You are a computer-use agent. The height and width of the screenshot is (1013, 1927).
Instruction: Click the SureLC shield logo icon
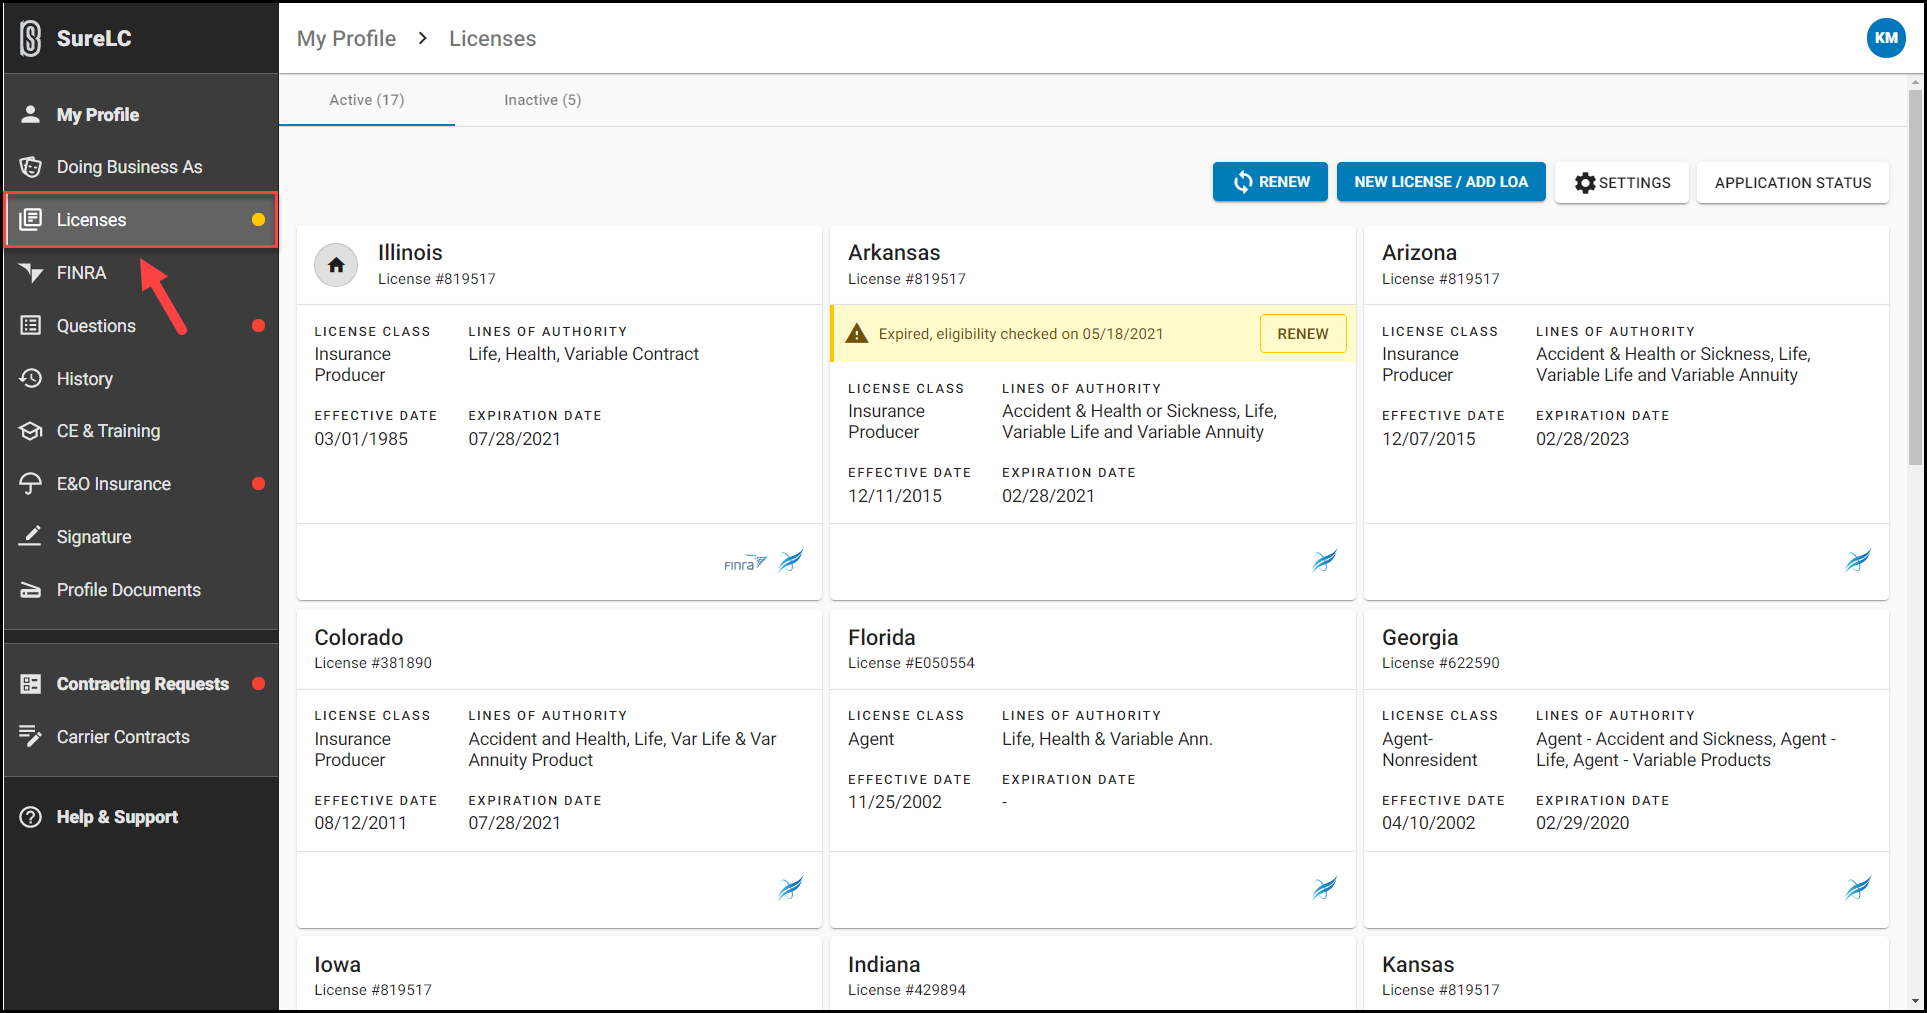pyautogui.click(x=31, y=38)
